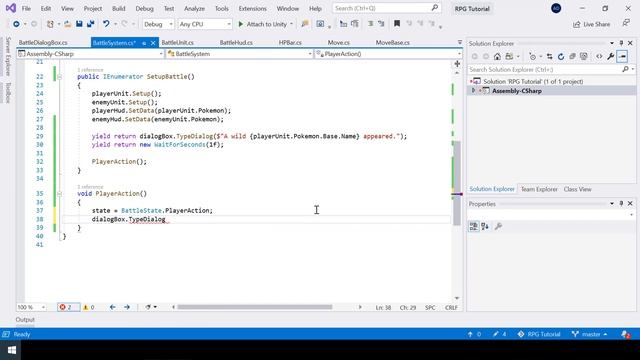Open the Output panel tab
The width and height of the screenshot is (640, 360).
click(25, 320)
